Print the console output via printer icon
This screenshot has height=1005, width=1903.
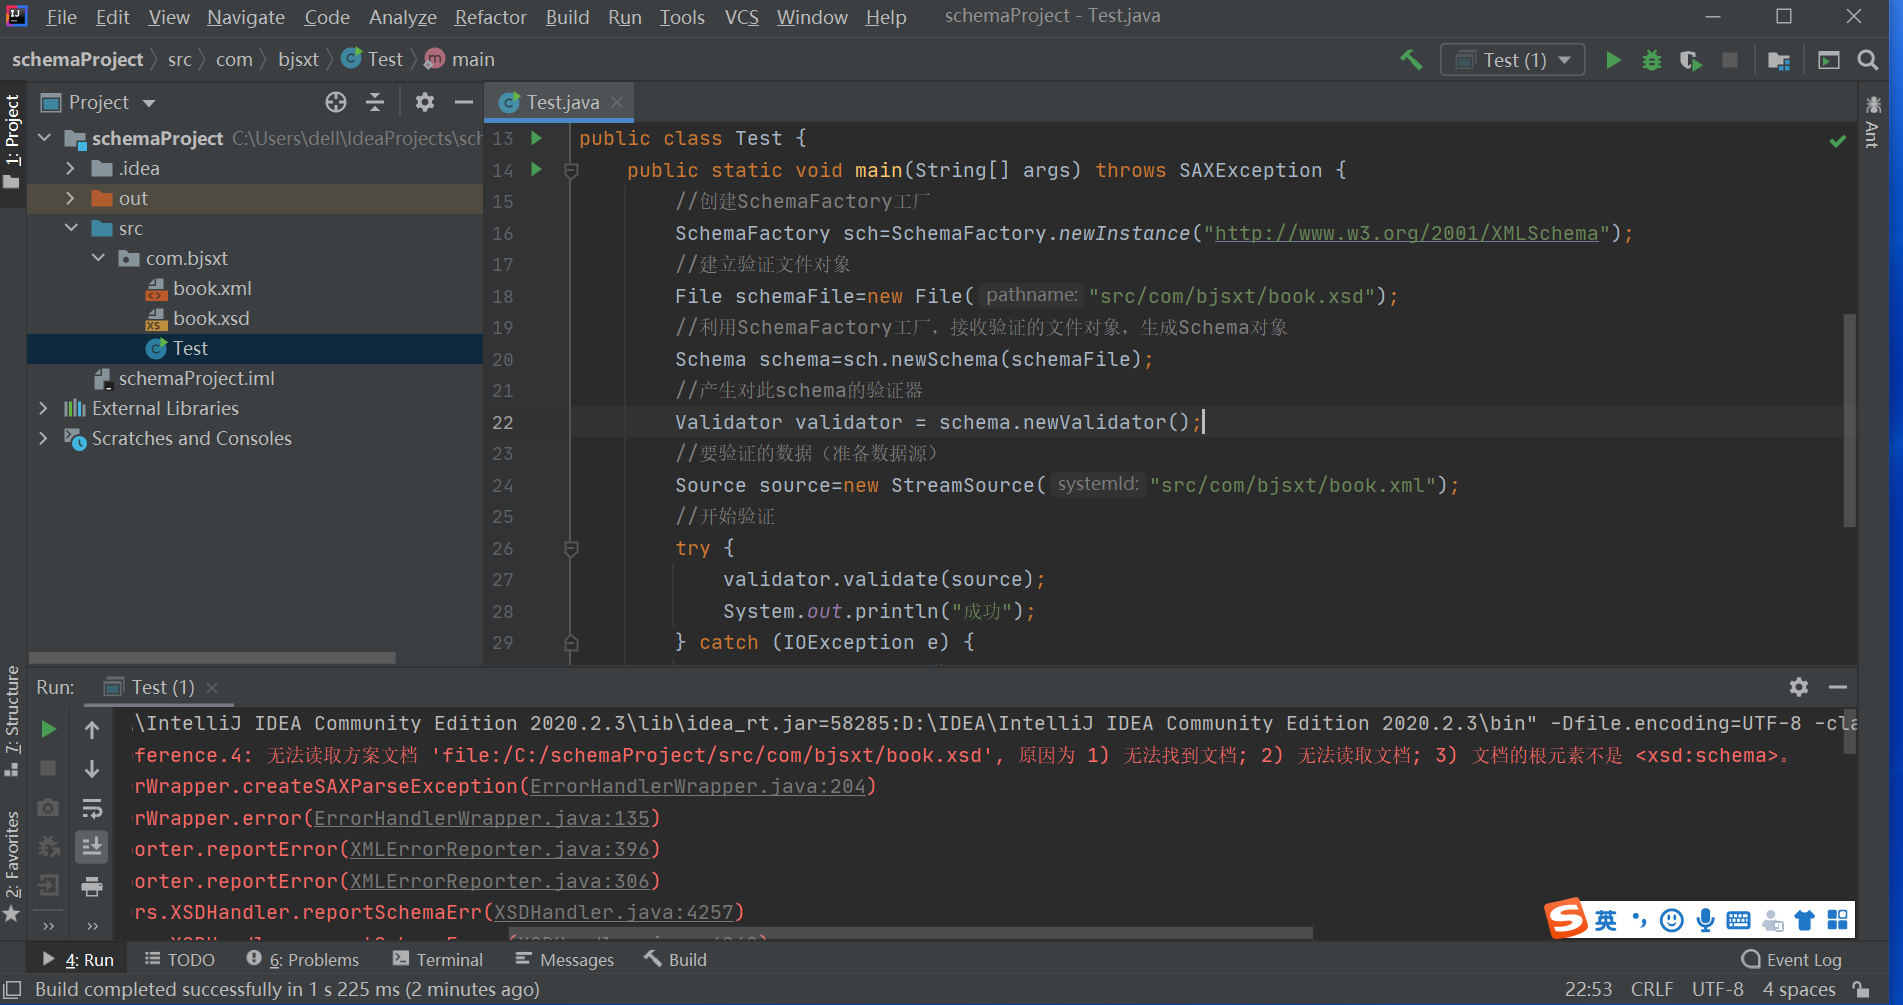coord(92,886)
